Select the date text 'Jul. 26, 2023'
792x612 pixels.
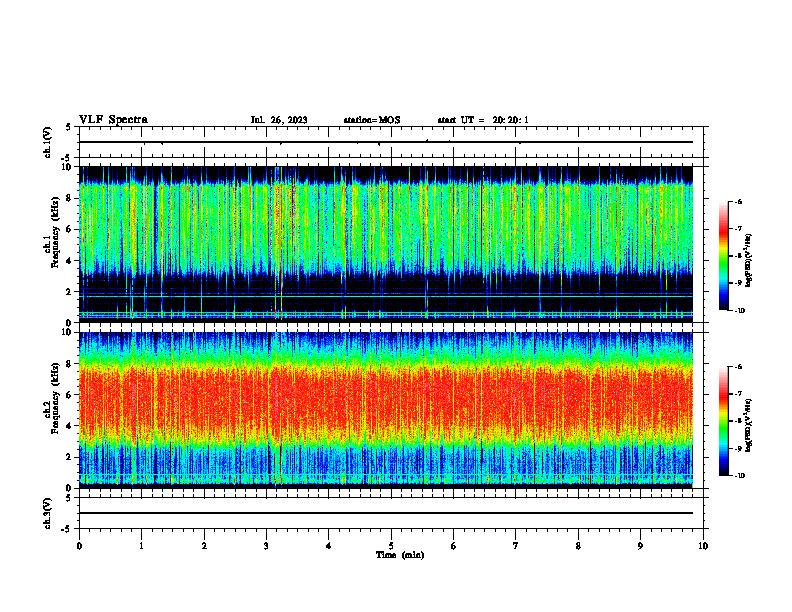coord(279,120)
